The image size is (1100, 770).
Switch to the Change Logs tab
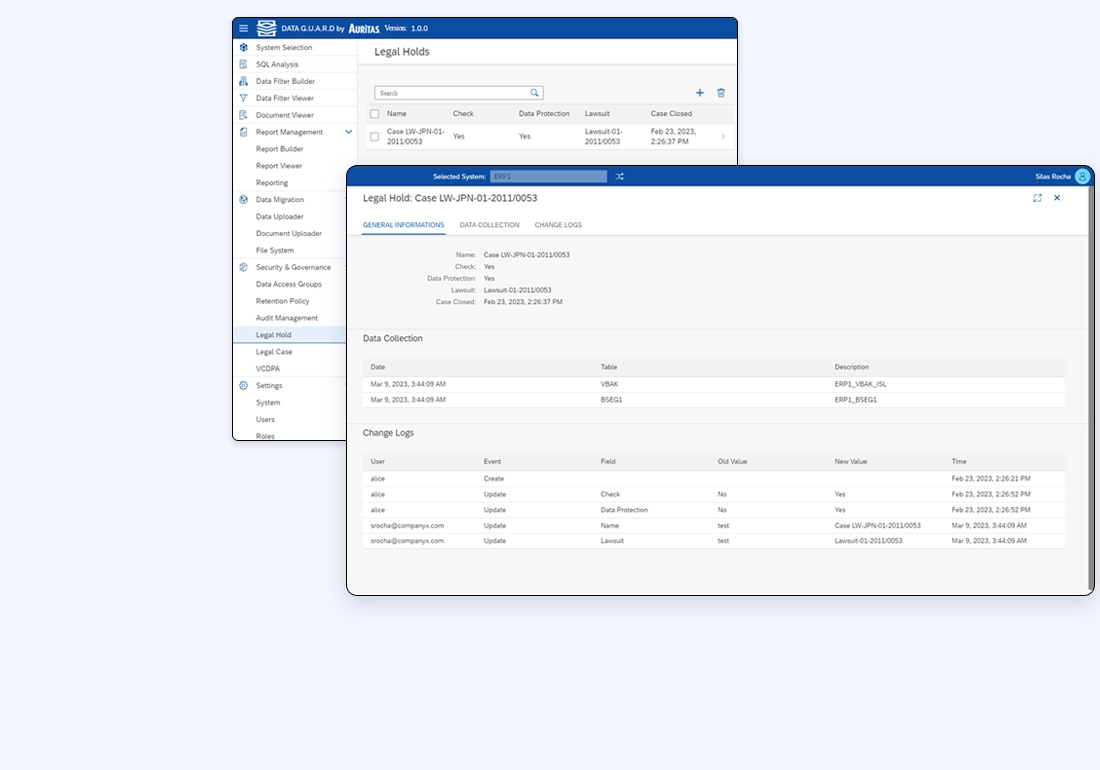click(x=558, y=225)
